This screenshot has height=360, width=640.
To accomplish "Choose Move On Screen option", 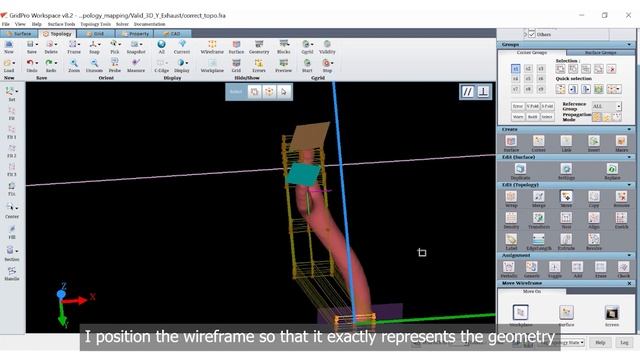I will pos(612,312).
